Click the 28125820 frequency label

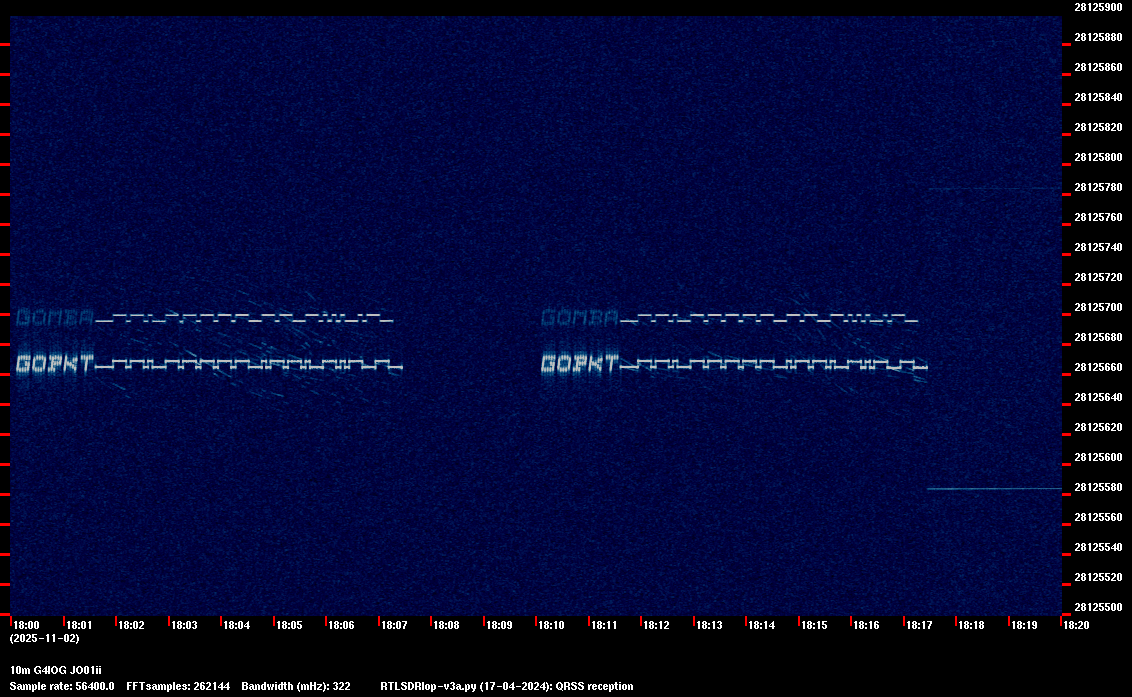pos(1098,127)
